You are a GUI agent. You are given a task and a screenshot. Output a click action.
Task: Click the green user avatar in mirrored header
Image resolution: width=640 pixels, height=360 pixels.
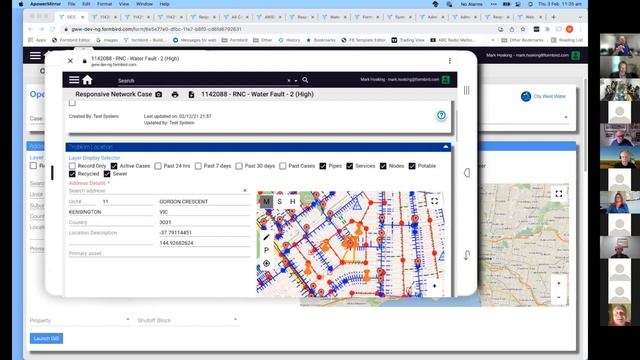[x=446, y=80]
